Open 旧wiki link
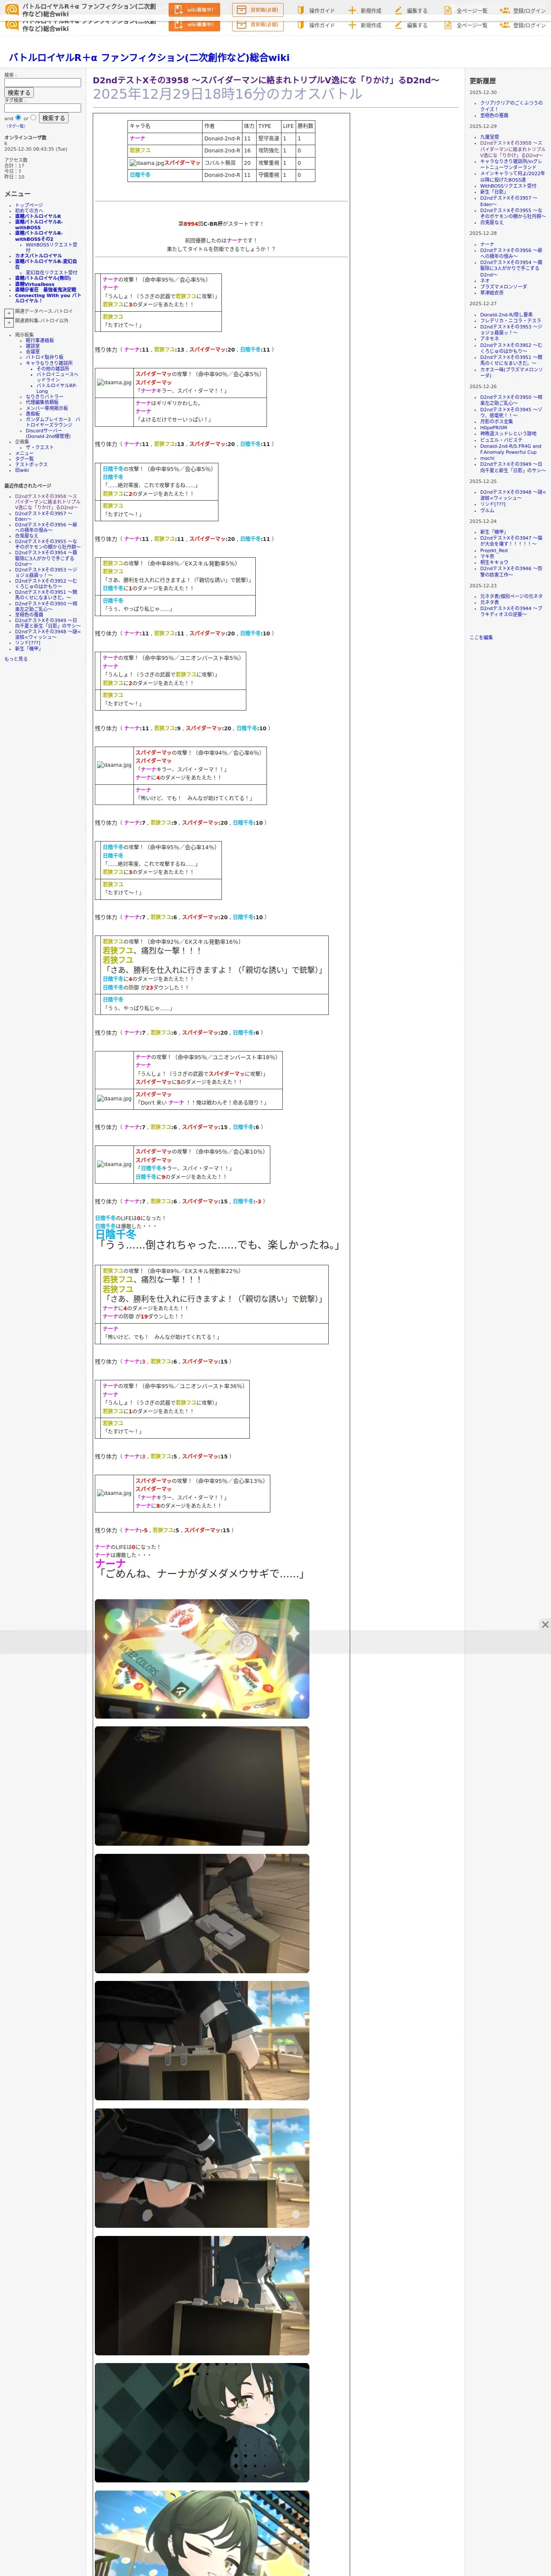Image resolution: width=551 pixels, height=2576 pixels. [x=22, y=470]
